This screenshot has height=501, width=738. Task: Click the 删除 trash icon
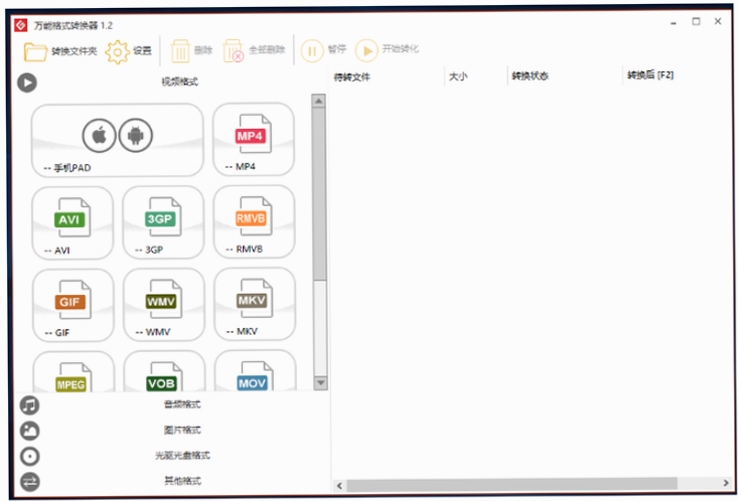[180, 51]
